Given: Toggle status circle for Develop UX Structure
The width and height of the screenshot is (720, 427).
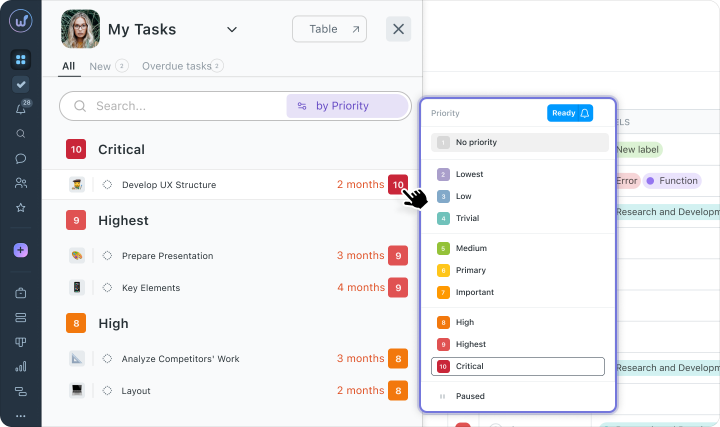Looking at the screenshot, I should [x=107, y=185].
